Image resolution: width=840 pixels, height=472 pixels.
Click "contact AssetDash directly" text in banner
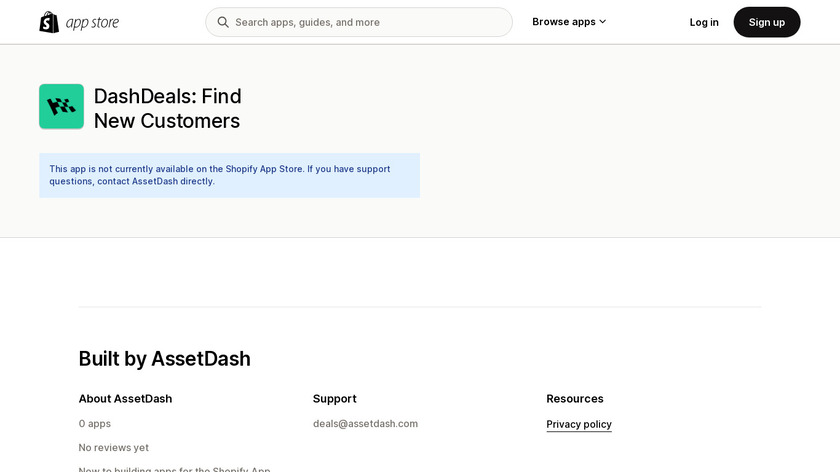tap(155, 181)
